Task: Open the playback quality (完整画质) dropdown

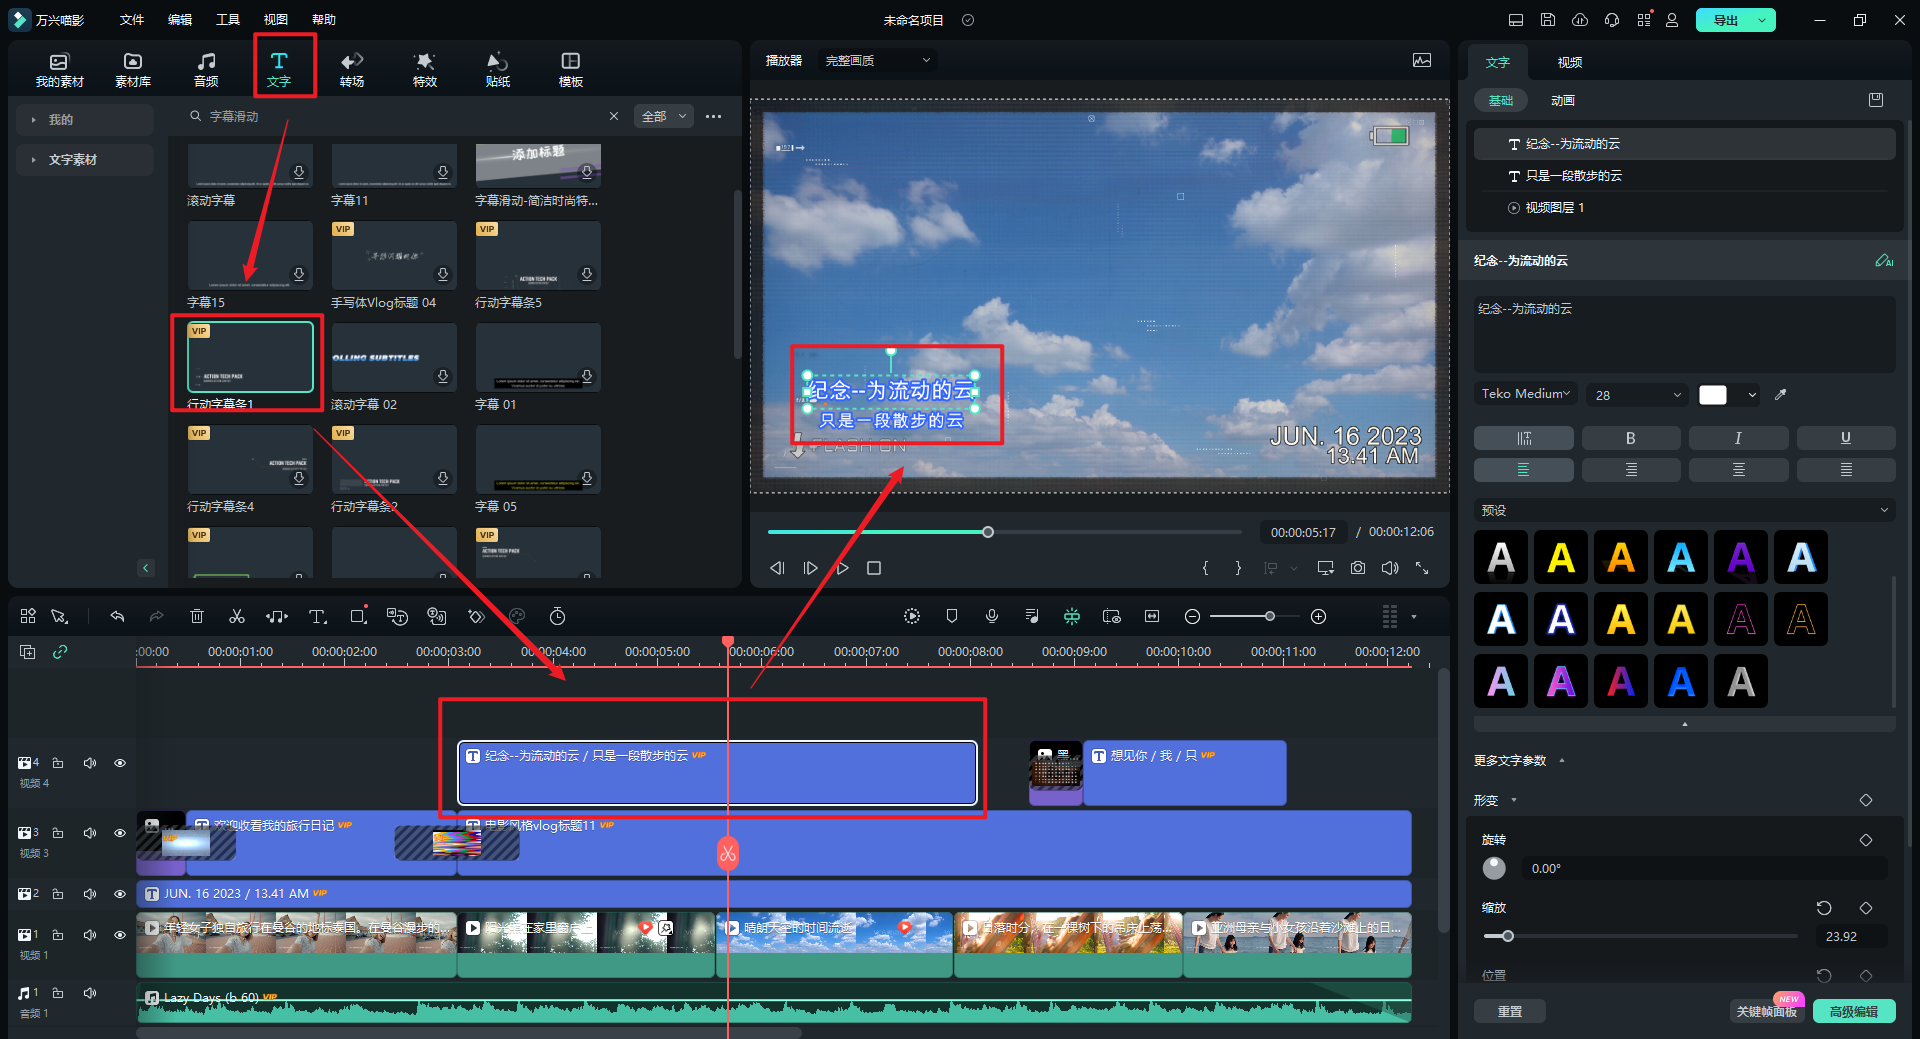Action: point(877,61)
